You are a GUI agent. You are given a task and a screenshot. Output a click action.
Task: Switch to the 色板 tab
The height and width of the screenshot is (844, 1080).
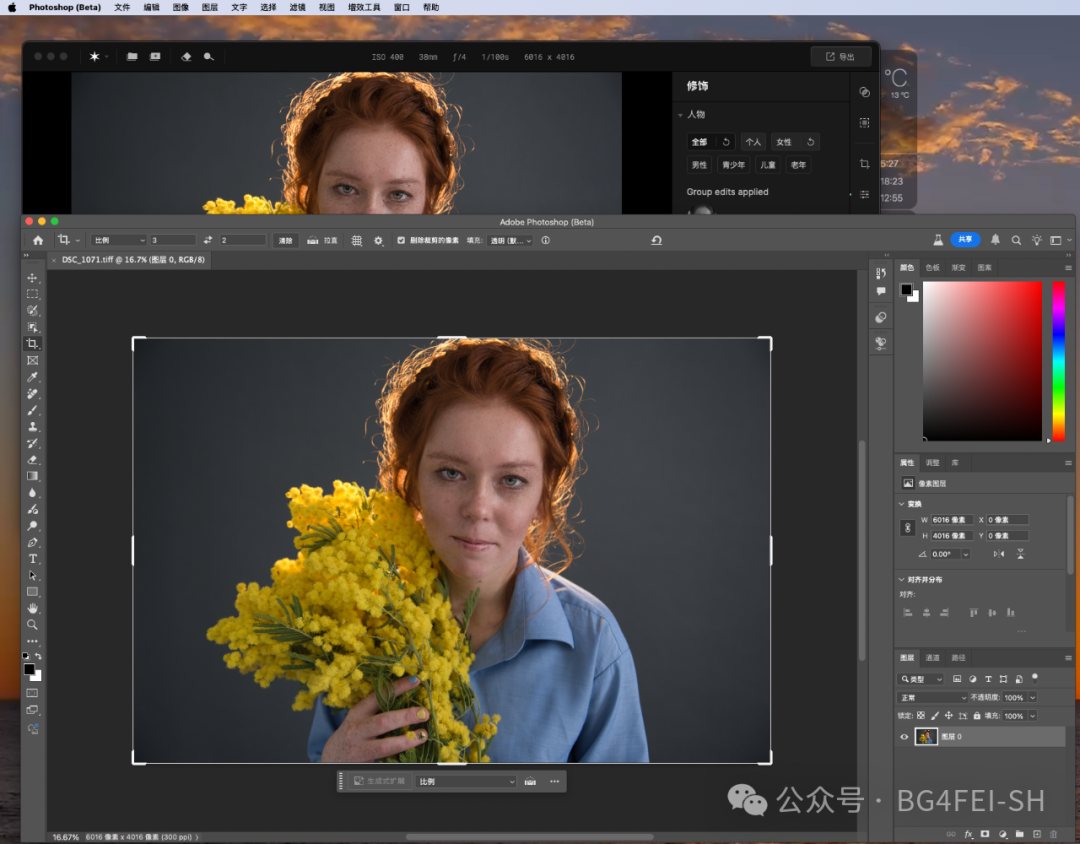[933, 267]
